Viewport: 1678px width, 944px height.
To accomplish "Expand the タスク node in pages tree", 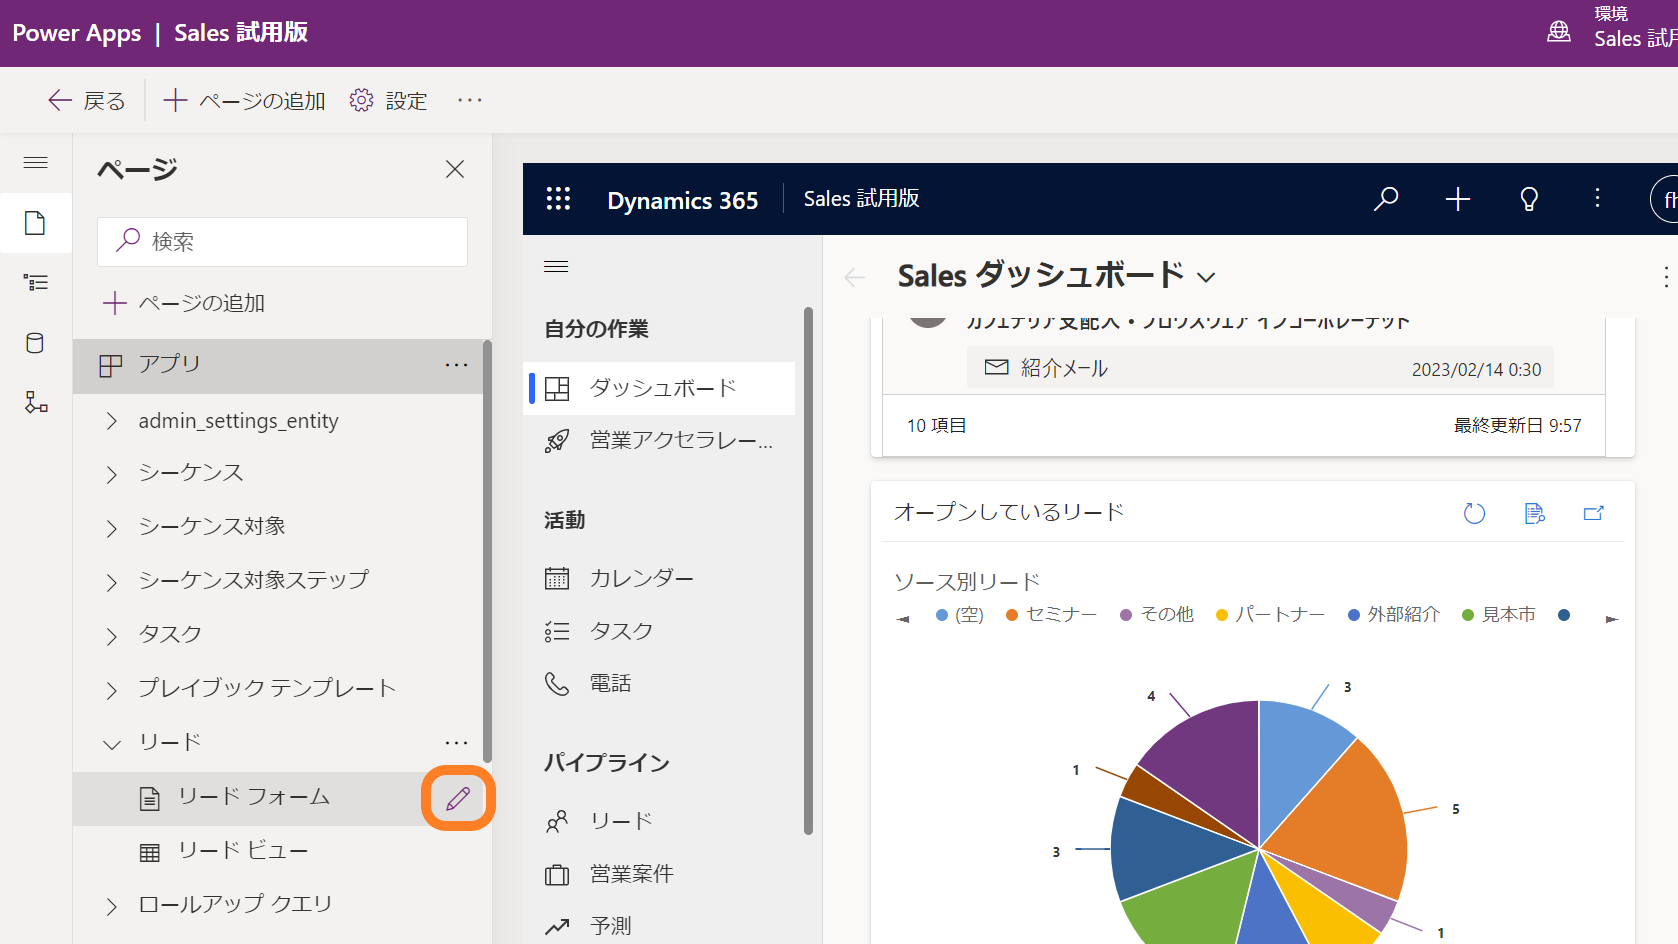I will (x=112, y=636).
